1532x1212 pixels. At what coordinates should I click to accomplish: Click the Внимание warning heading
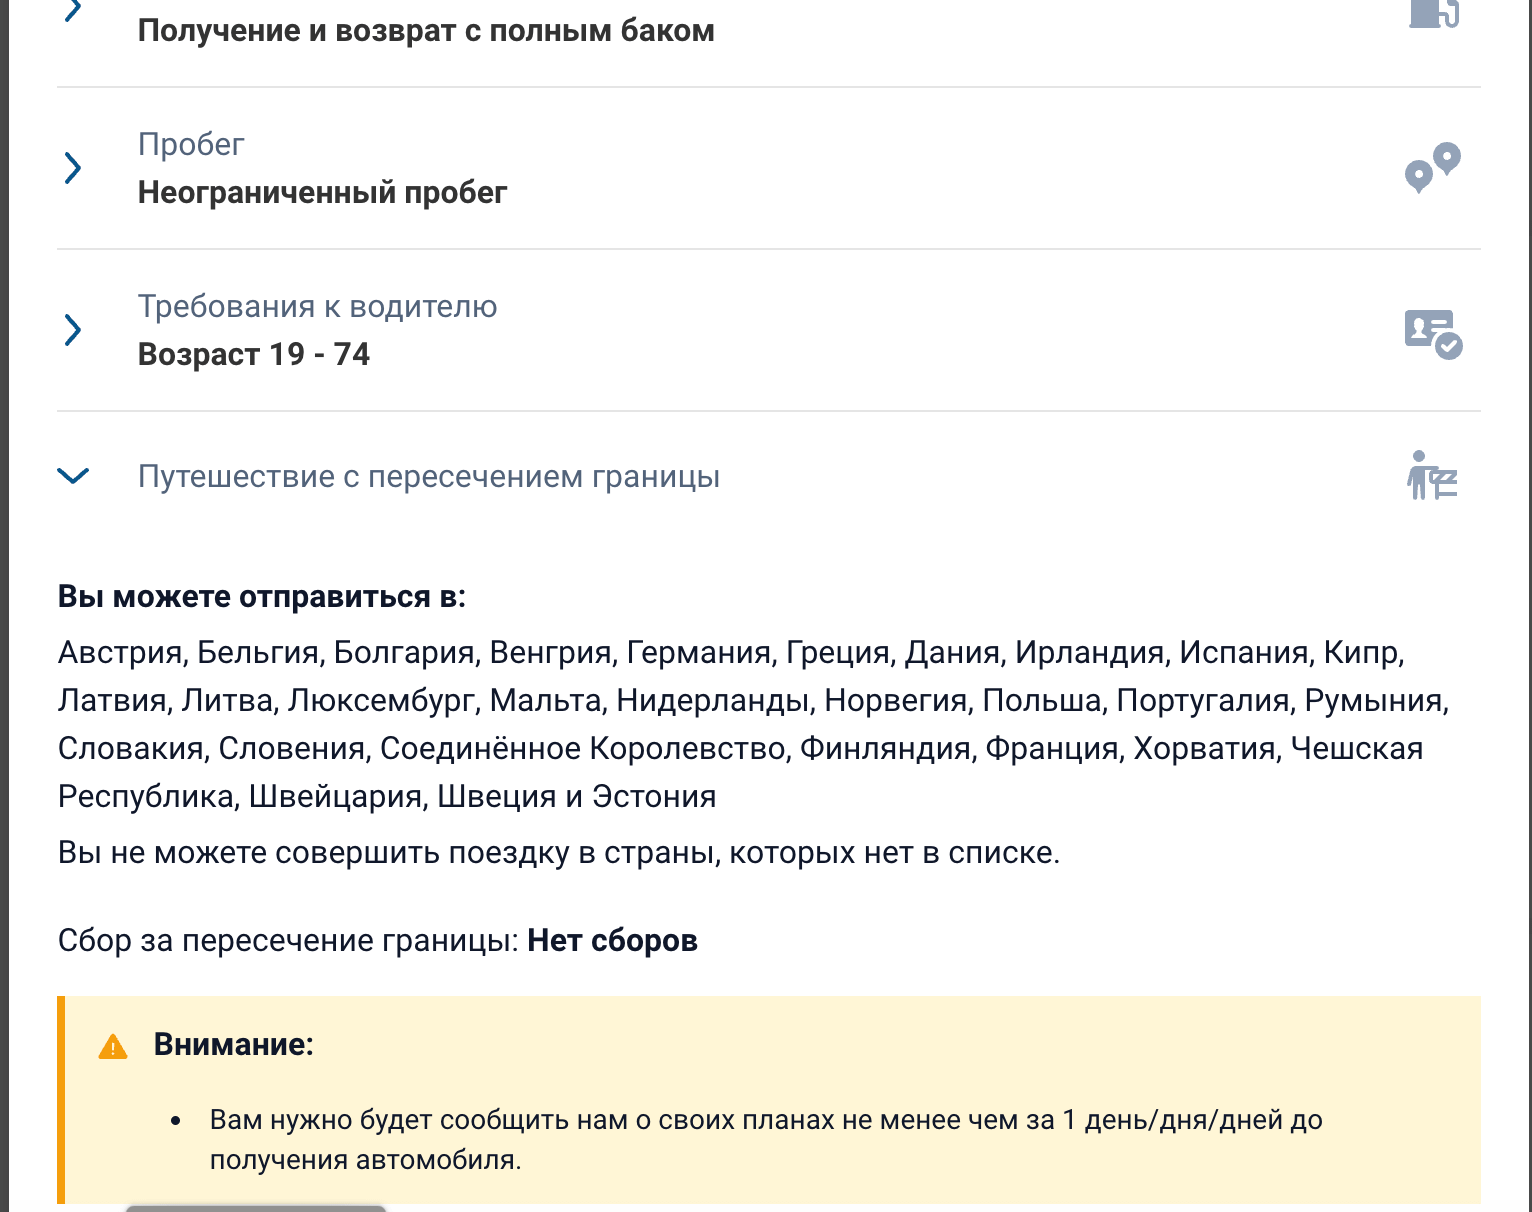233,1045
